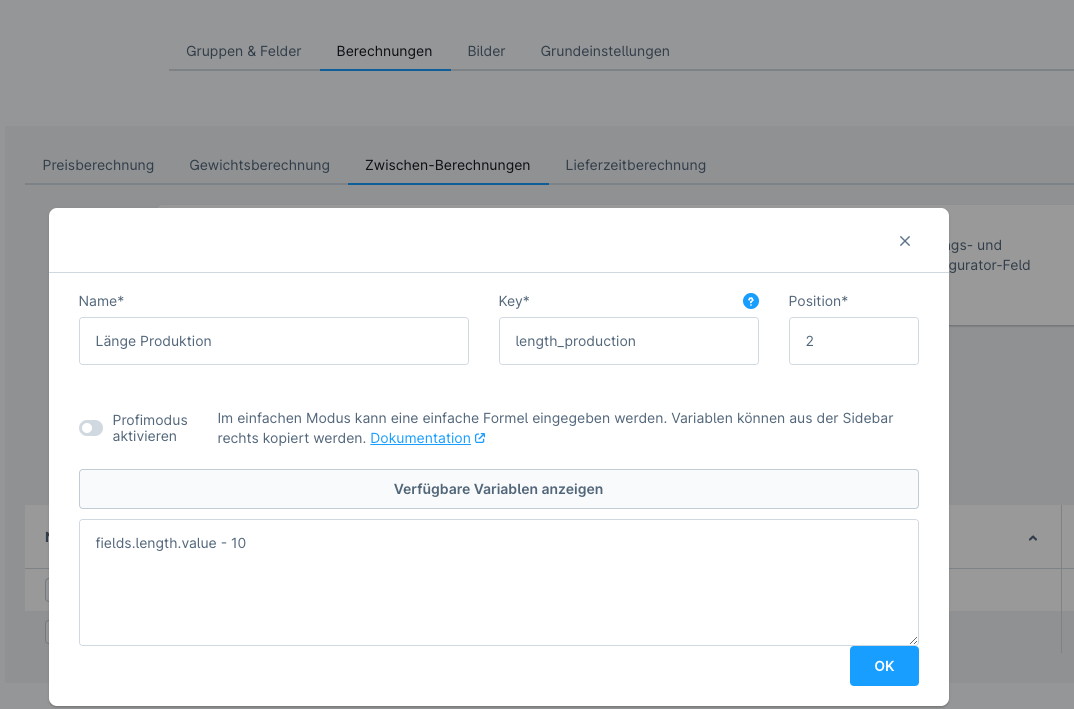Click the sort caret in the table header

[x=1032, y=538]
